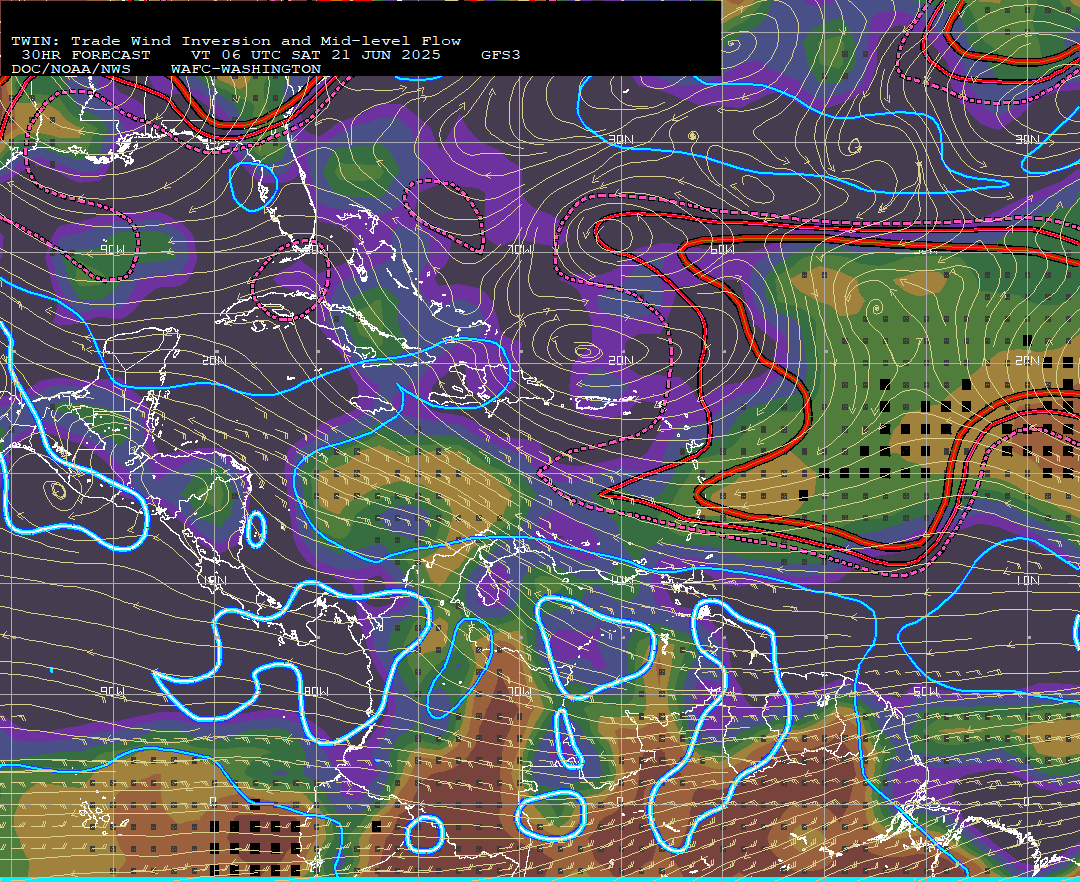Screen dimensions: 1080x882
Task: Click the '20N' label north of Puerto Rico
Action: (621, 360)
